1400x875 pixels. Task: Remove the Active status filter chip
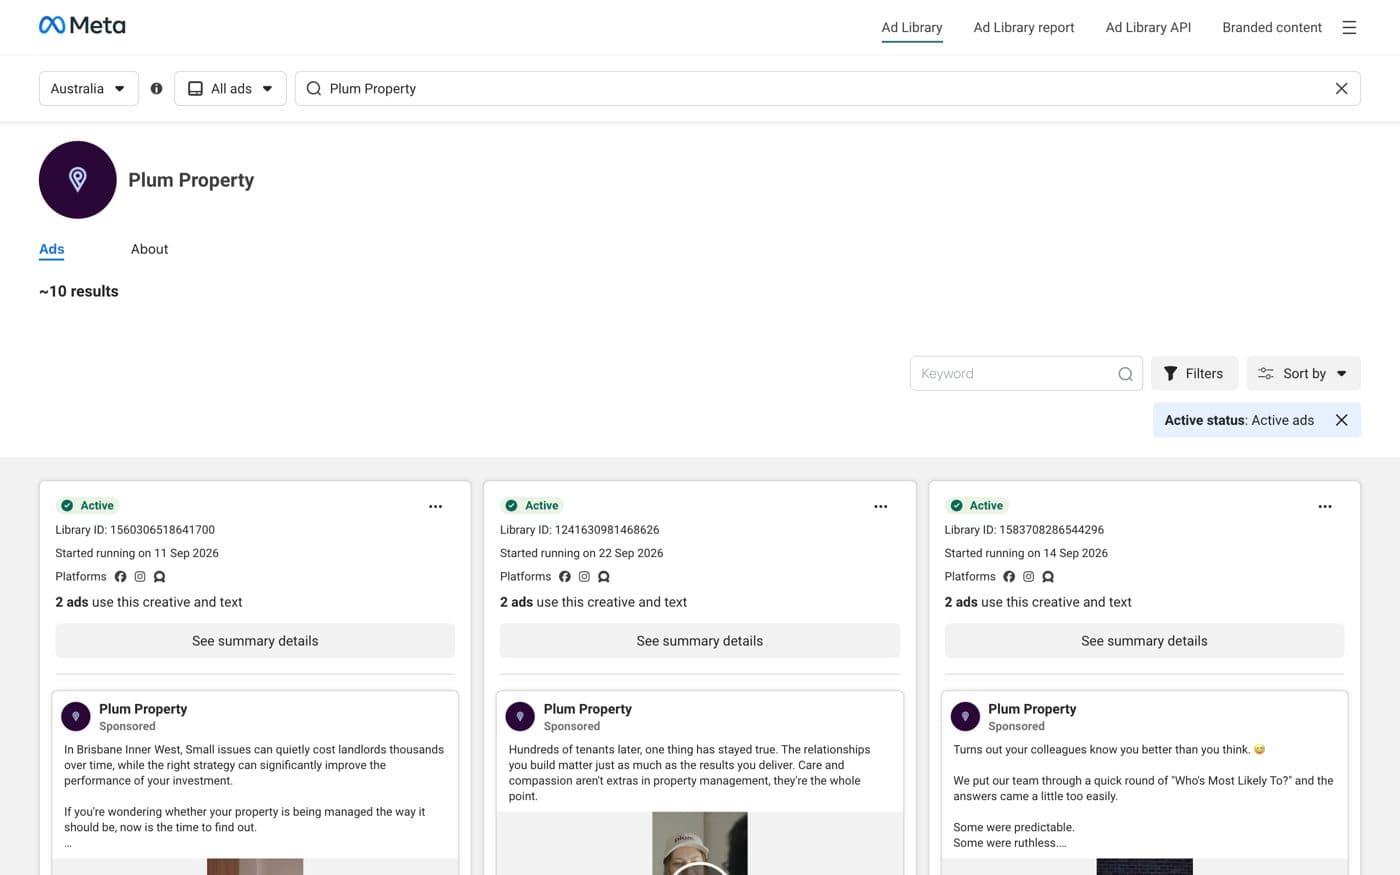pyautogui.click(x=1341, y=420)
